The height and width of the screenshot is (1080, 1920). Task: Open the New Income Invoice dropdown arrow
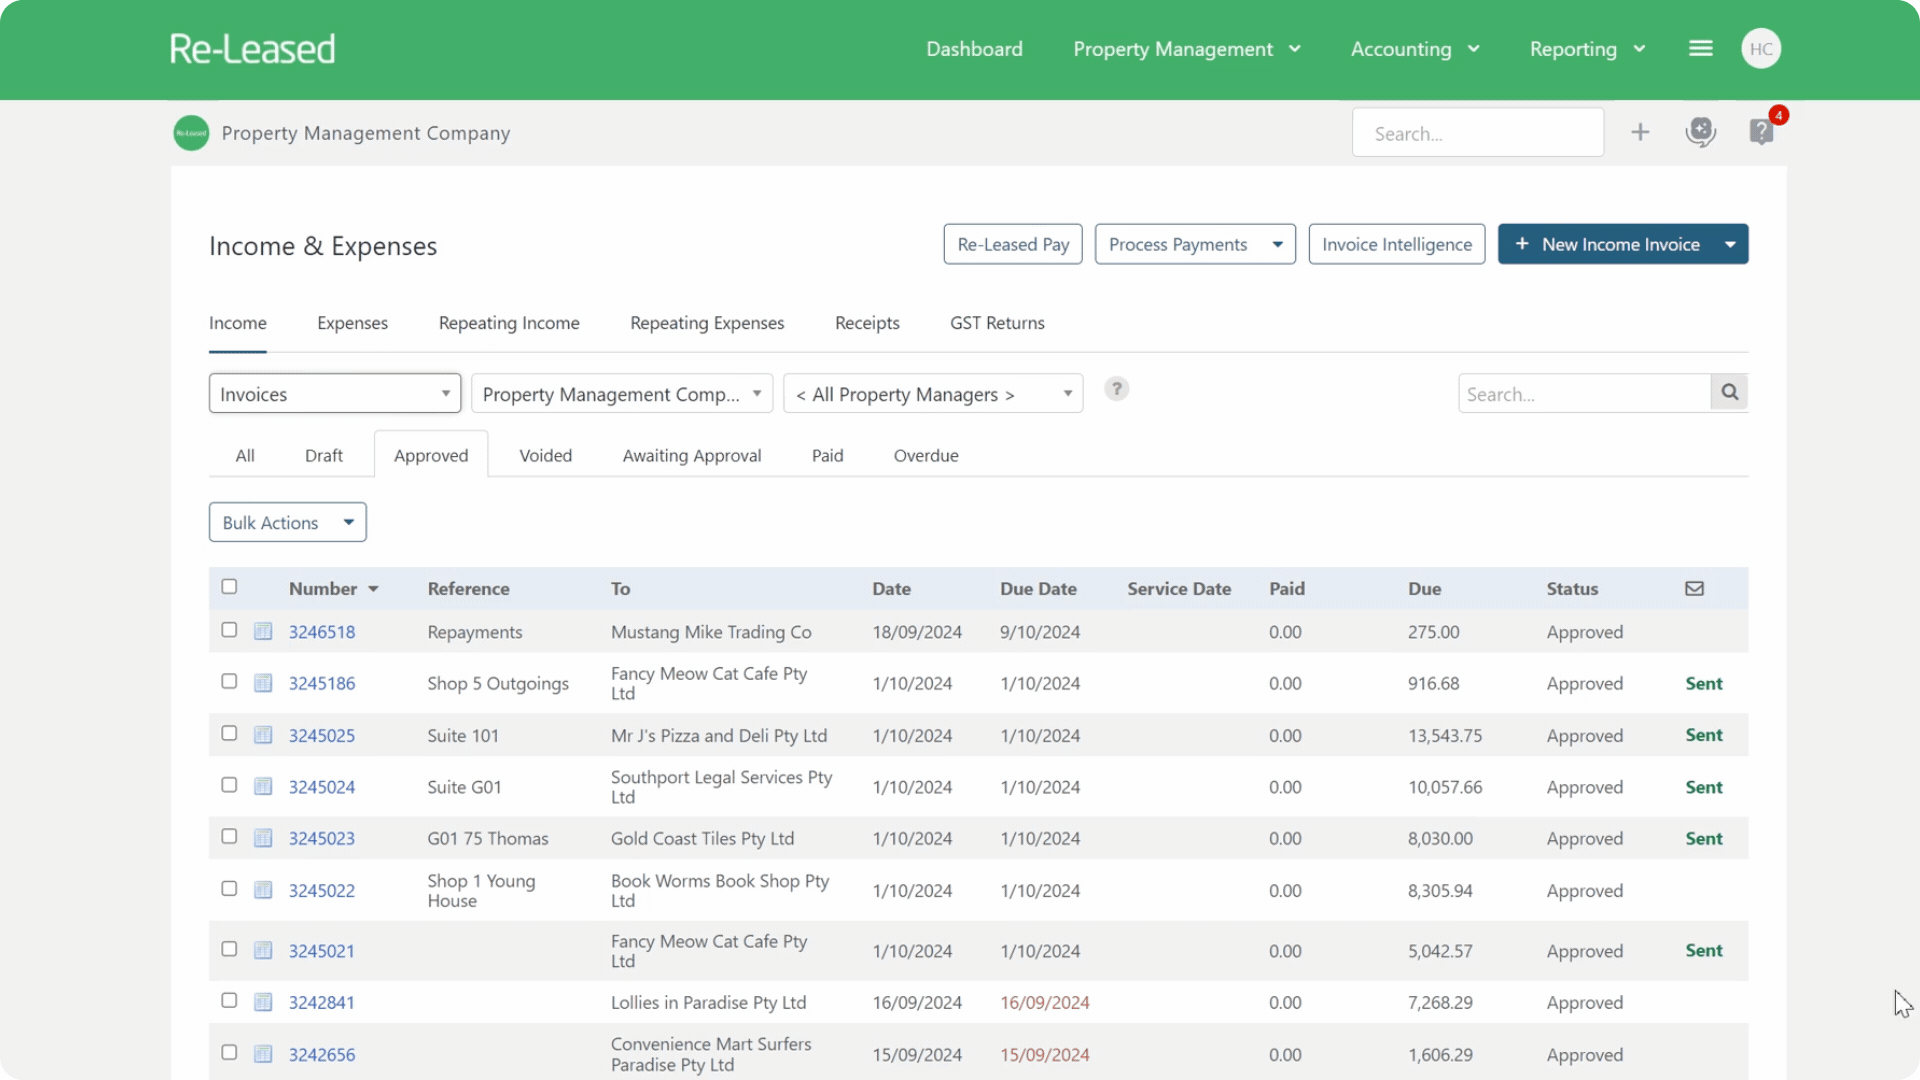[1730, 244]
